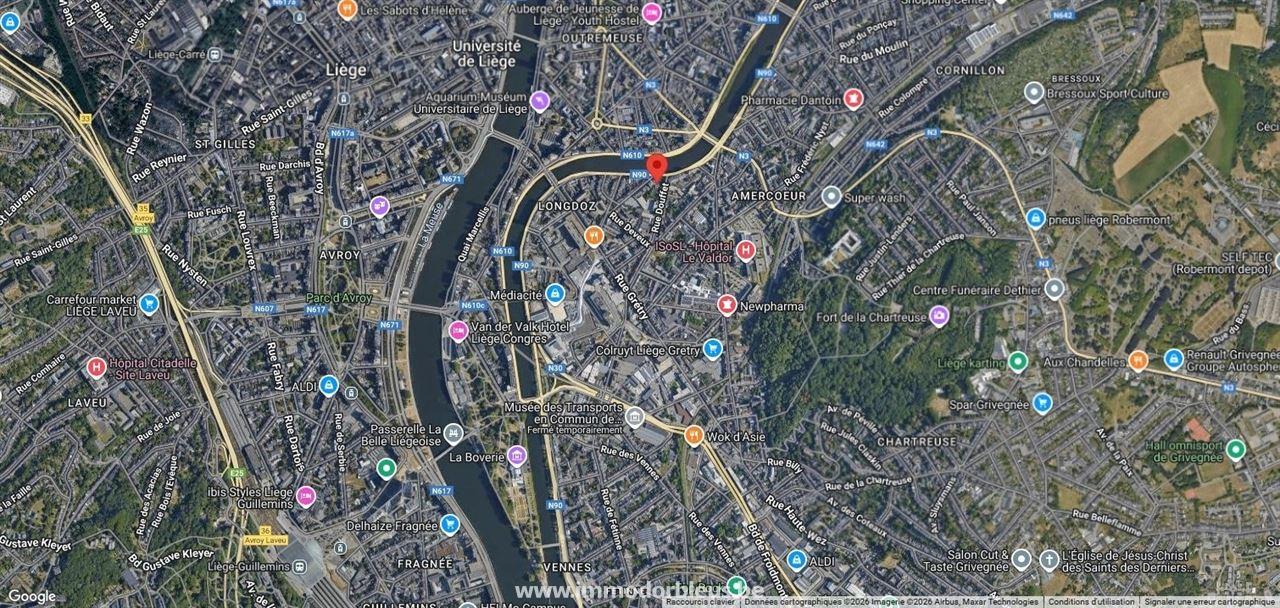Image resolution: width=1280 pixels, height=608 pixels.
Task: Select the Fort de la Chartreuse marker
Action: tap(938, 317)
